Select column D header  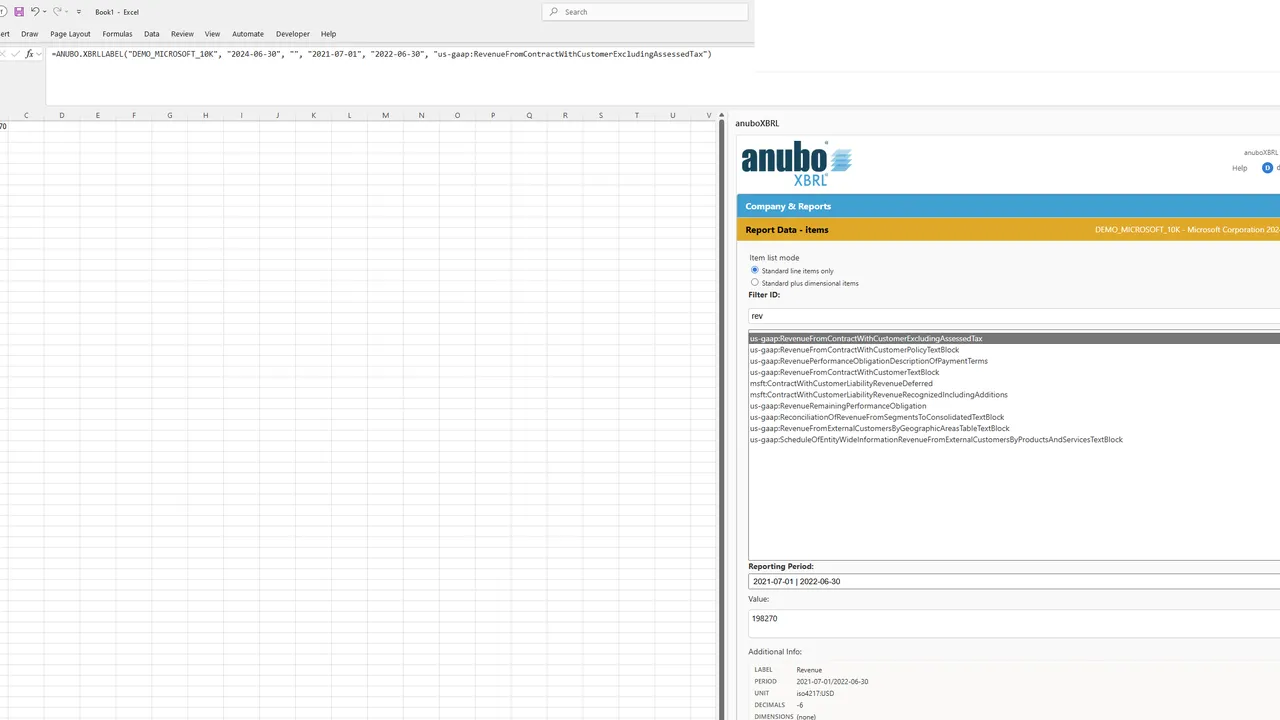pyautogui.click(x=62, y=115)
